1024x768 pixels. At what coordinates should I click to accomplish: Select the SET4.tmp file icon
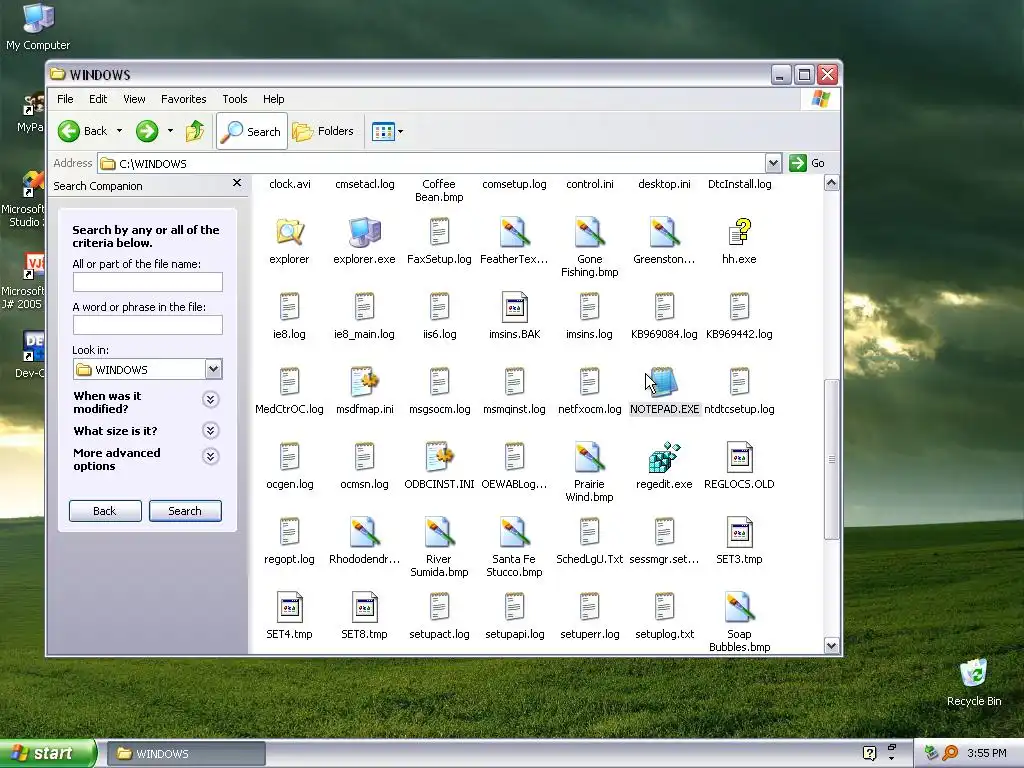pos(289,607)
